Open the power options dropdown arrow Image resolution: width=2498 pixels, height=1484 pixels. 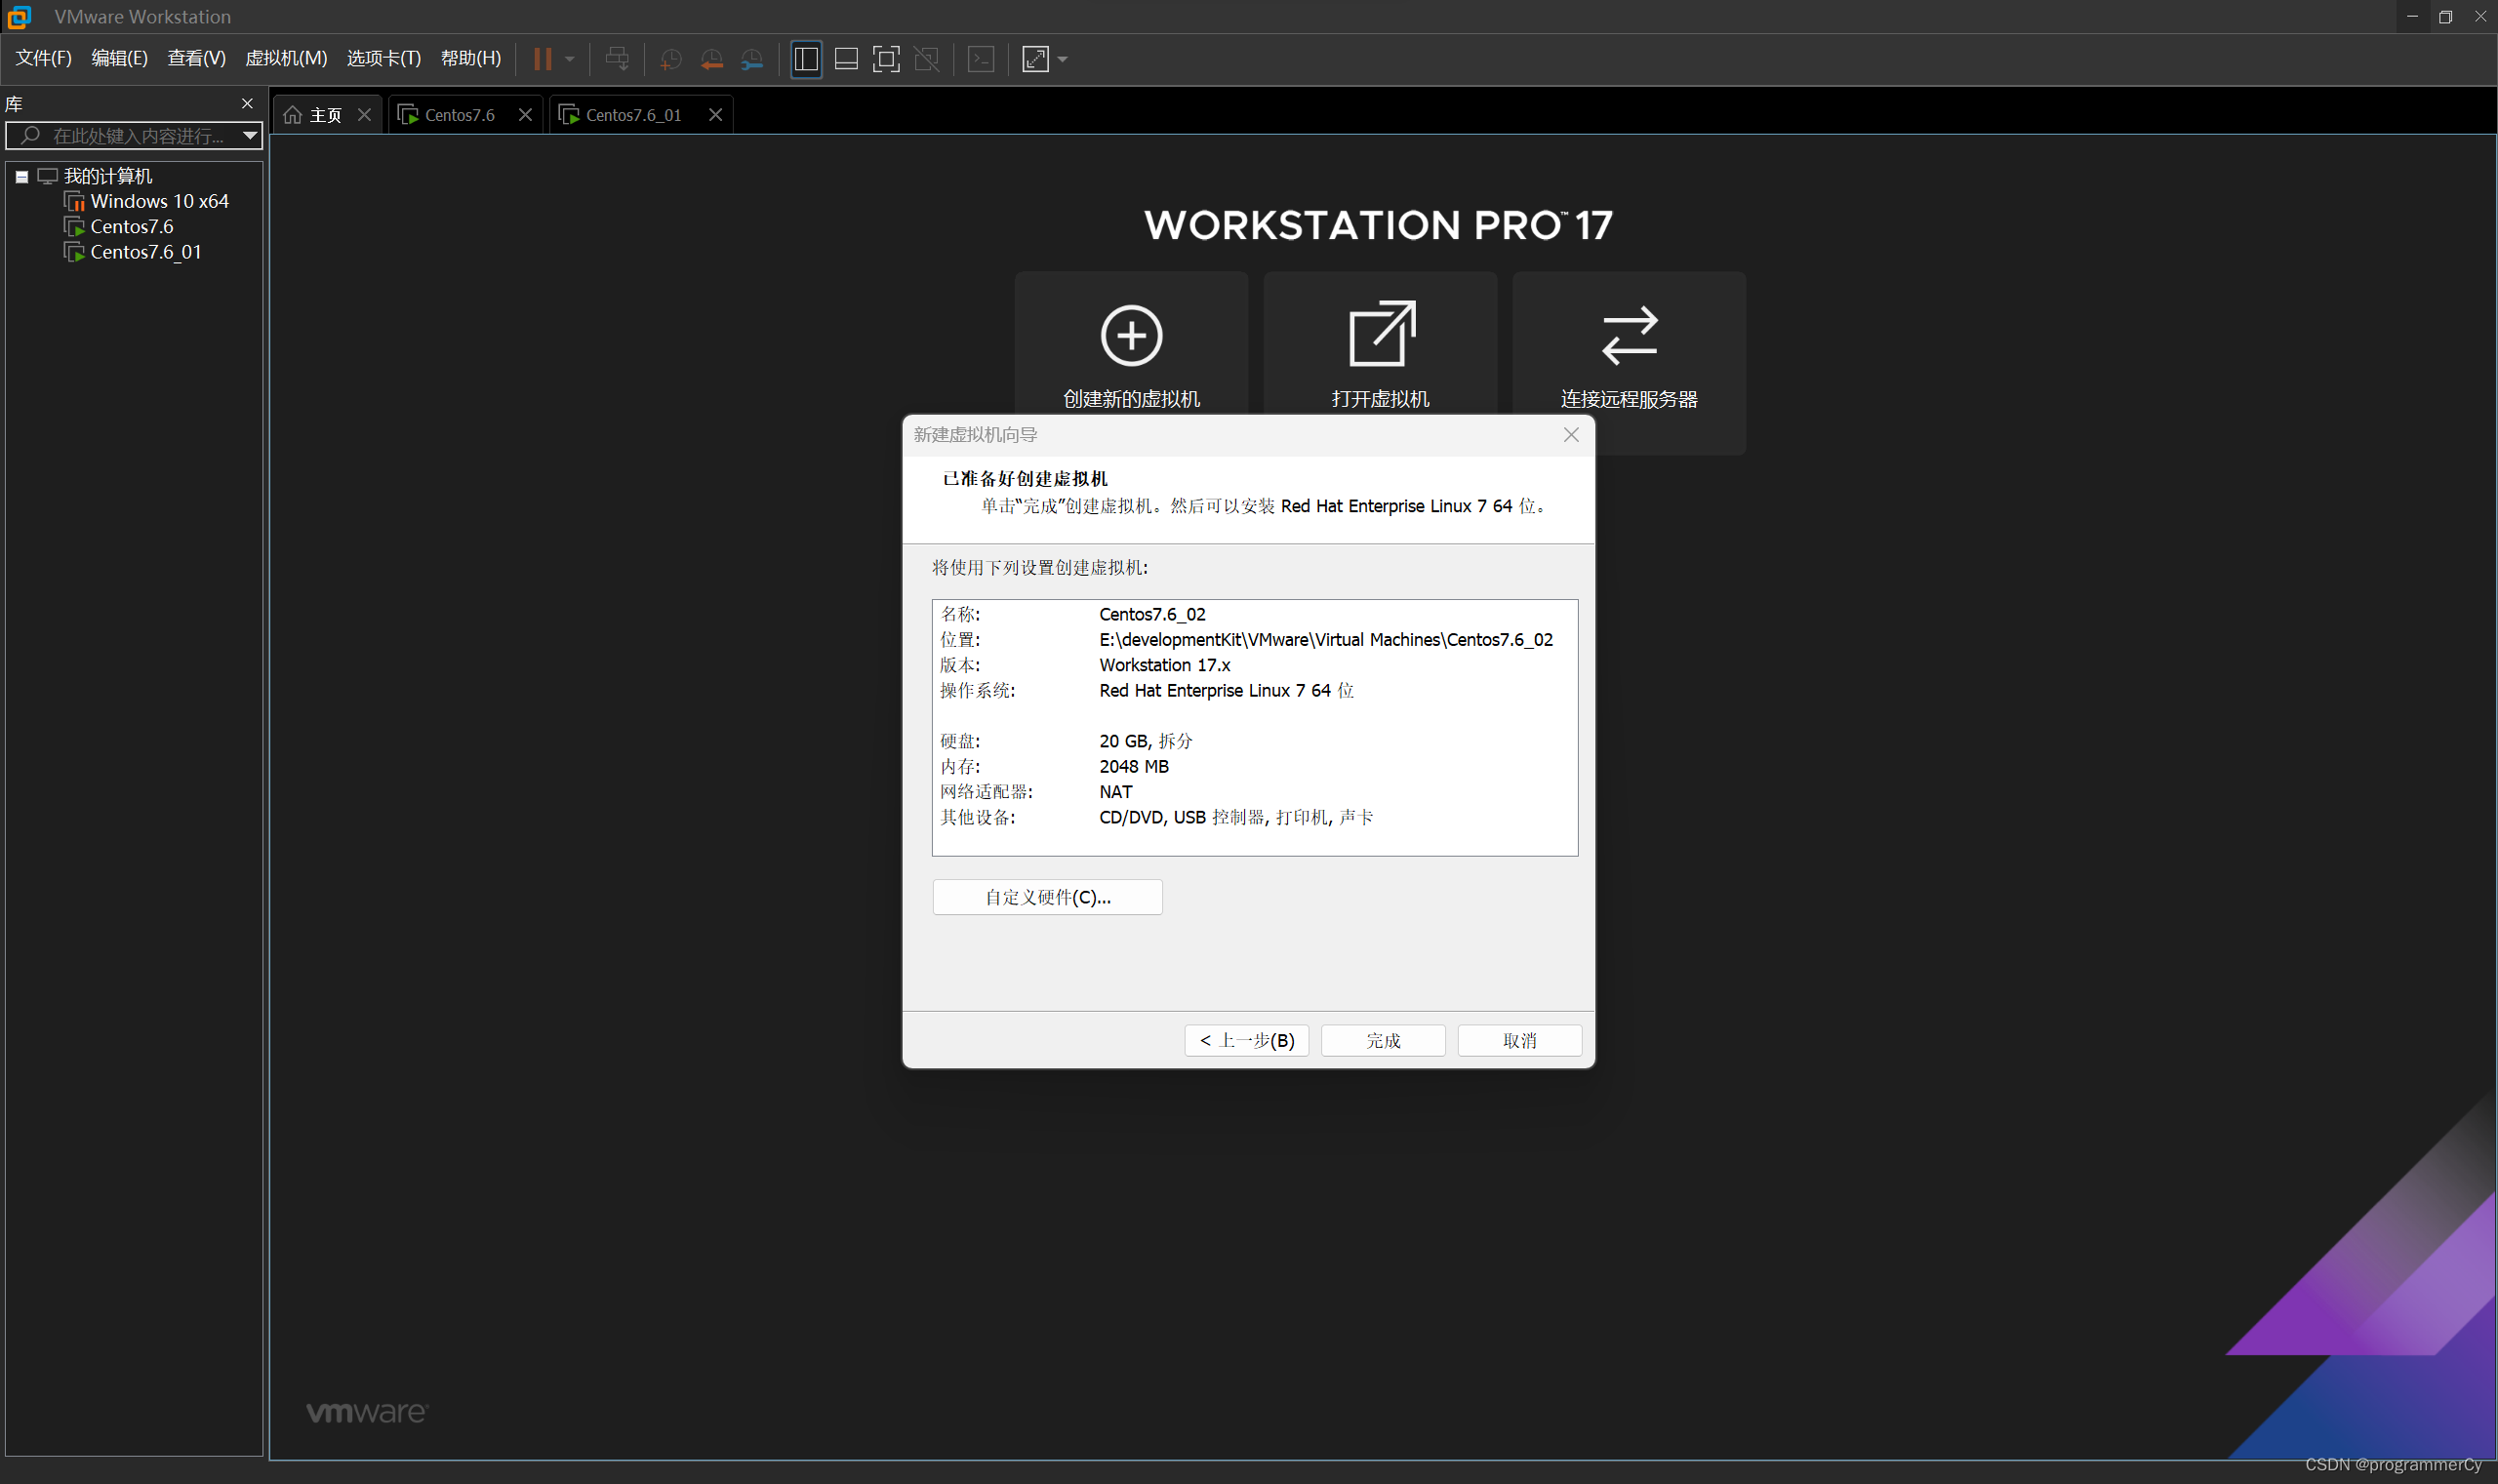pos(570,59)
